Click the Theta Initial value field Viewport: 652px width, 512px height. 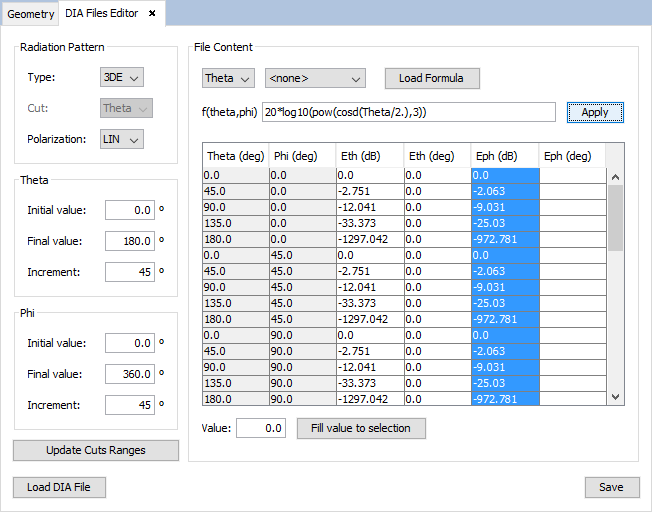130,210
